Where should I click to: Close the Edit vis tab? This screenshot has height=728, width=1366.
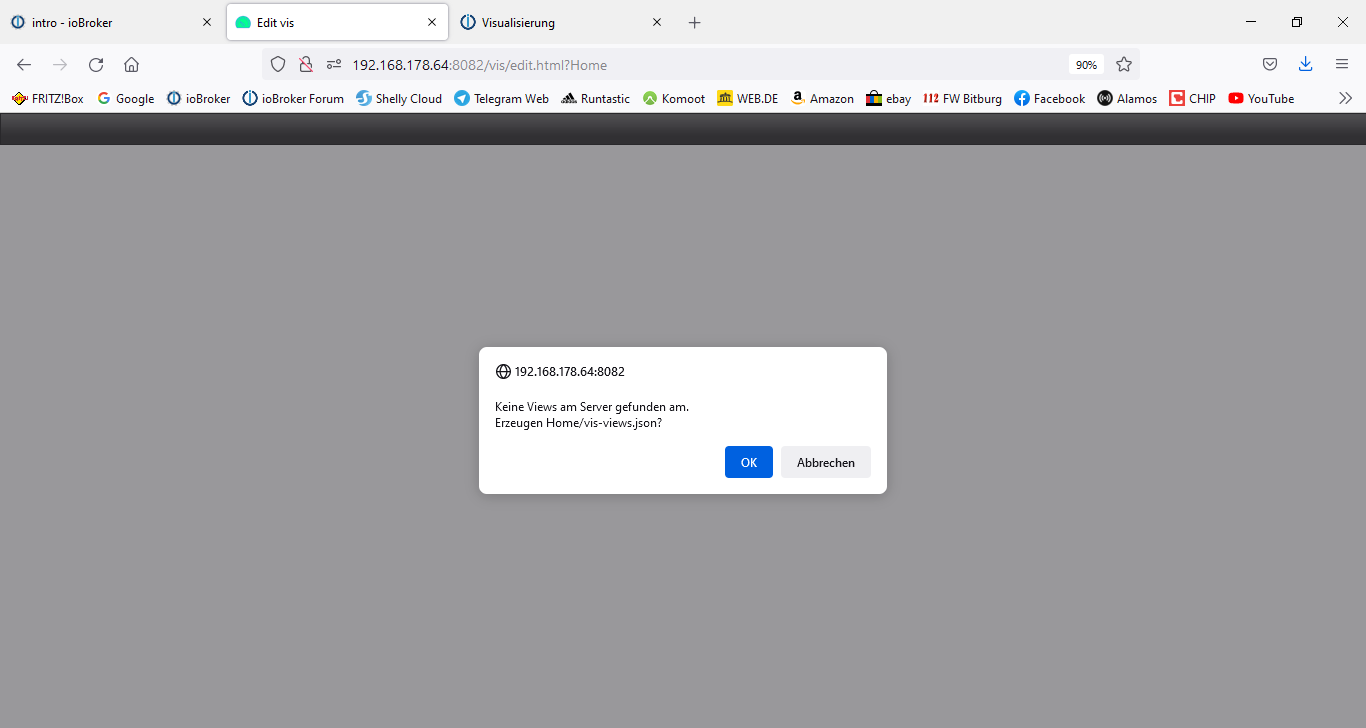click(432, 22)
